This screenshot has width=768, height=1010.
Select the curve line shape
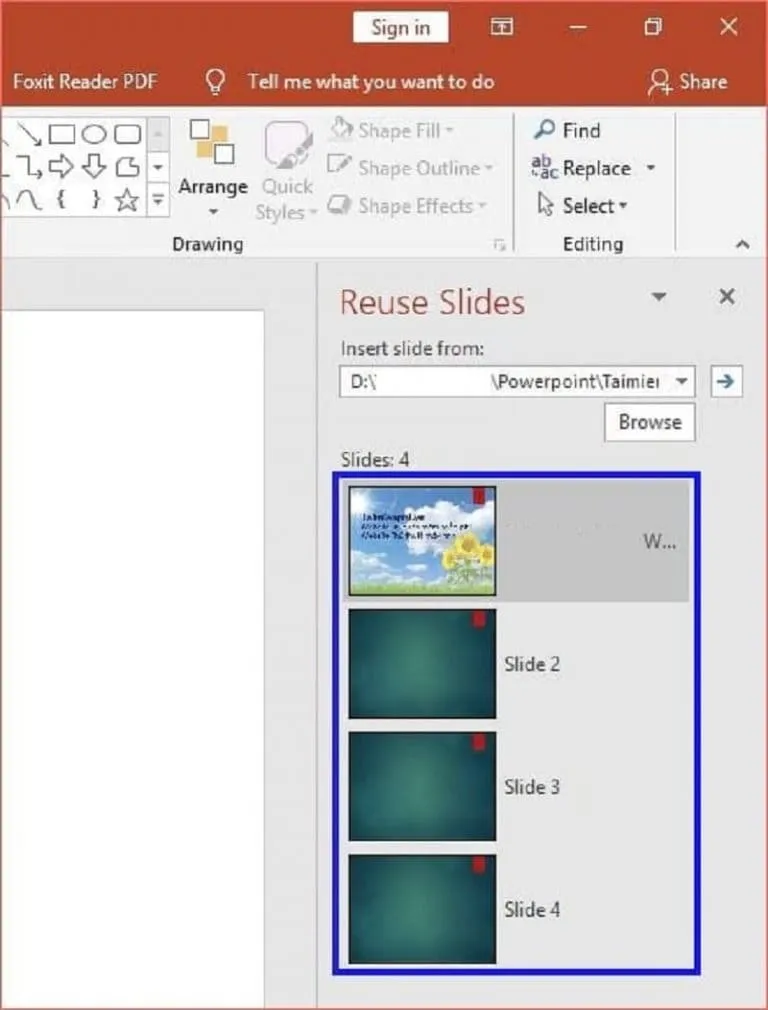[x=29, y=201]
